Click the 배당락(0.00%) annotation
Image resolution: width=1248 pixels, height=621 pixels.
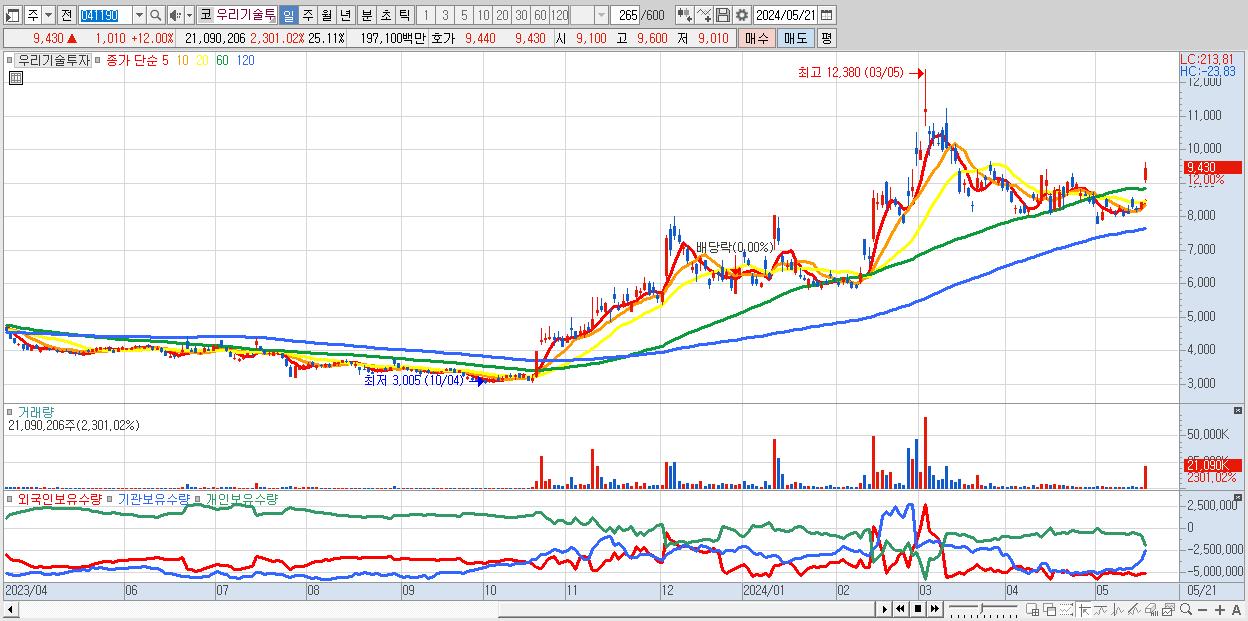coord(735,247)
